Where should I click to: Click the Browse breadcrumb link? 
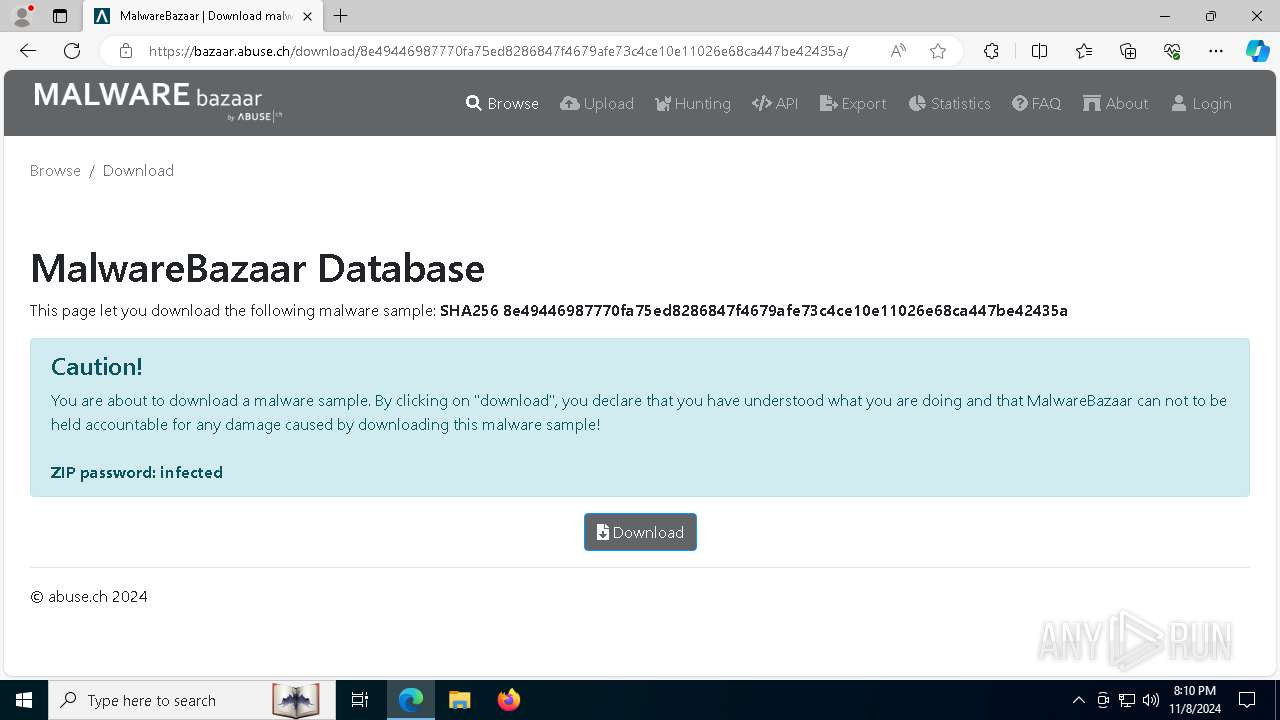click(x=55, y=170)
